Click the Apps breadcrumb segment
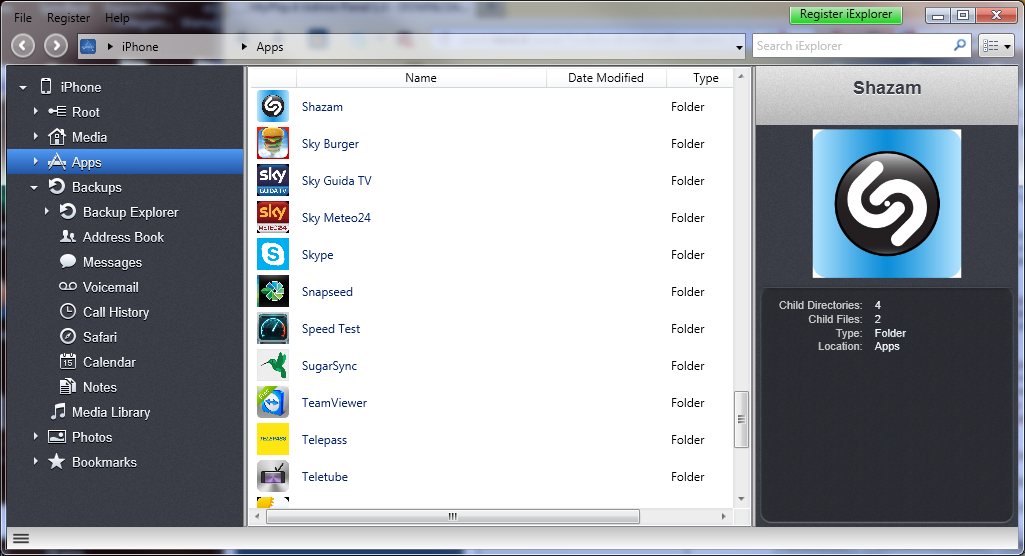This screenshot has width=1025, height=556. pos(269,46)
